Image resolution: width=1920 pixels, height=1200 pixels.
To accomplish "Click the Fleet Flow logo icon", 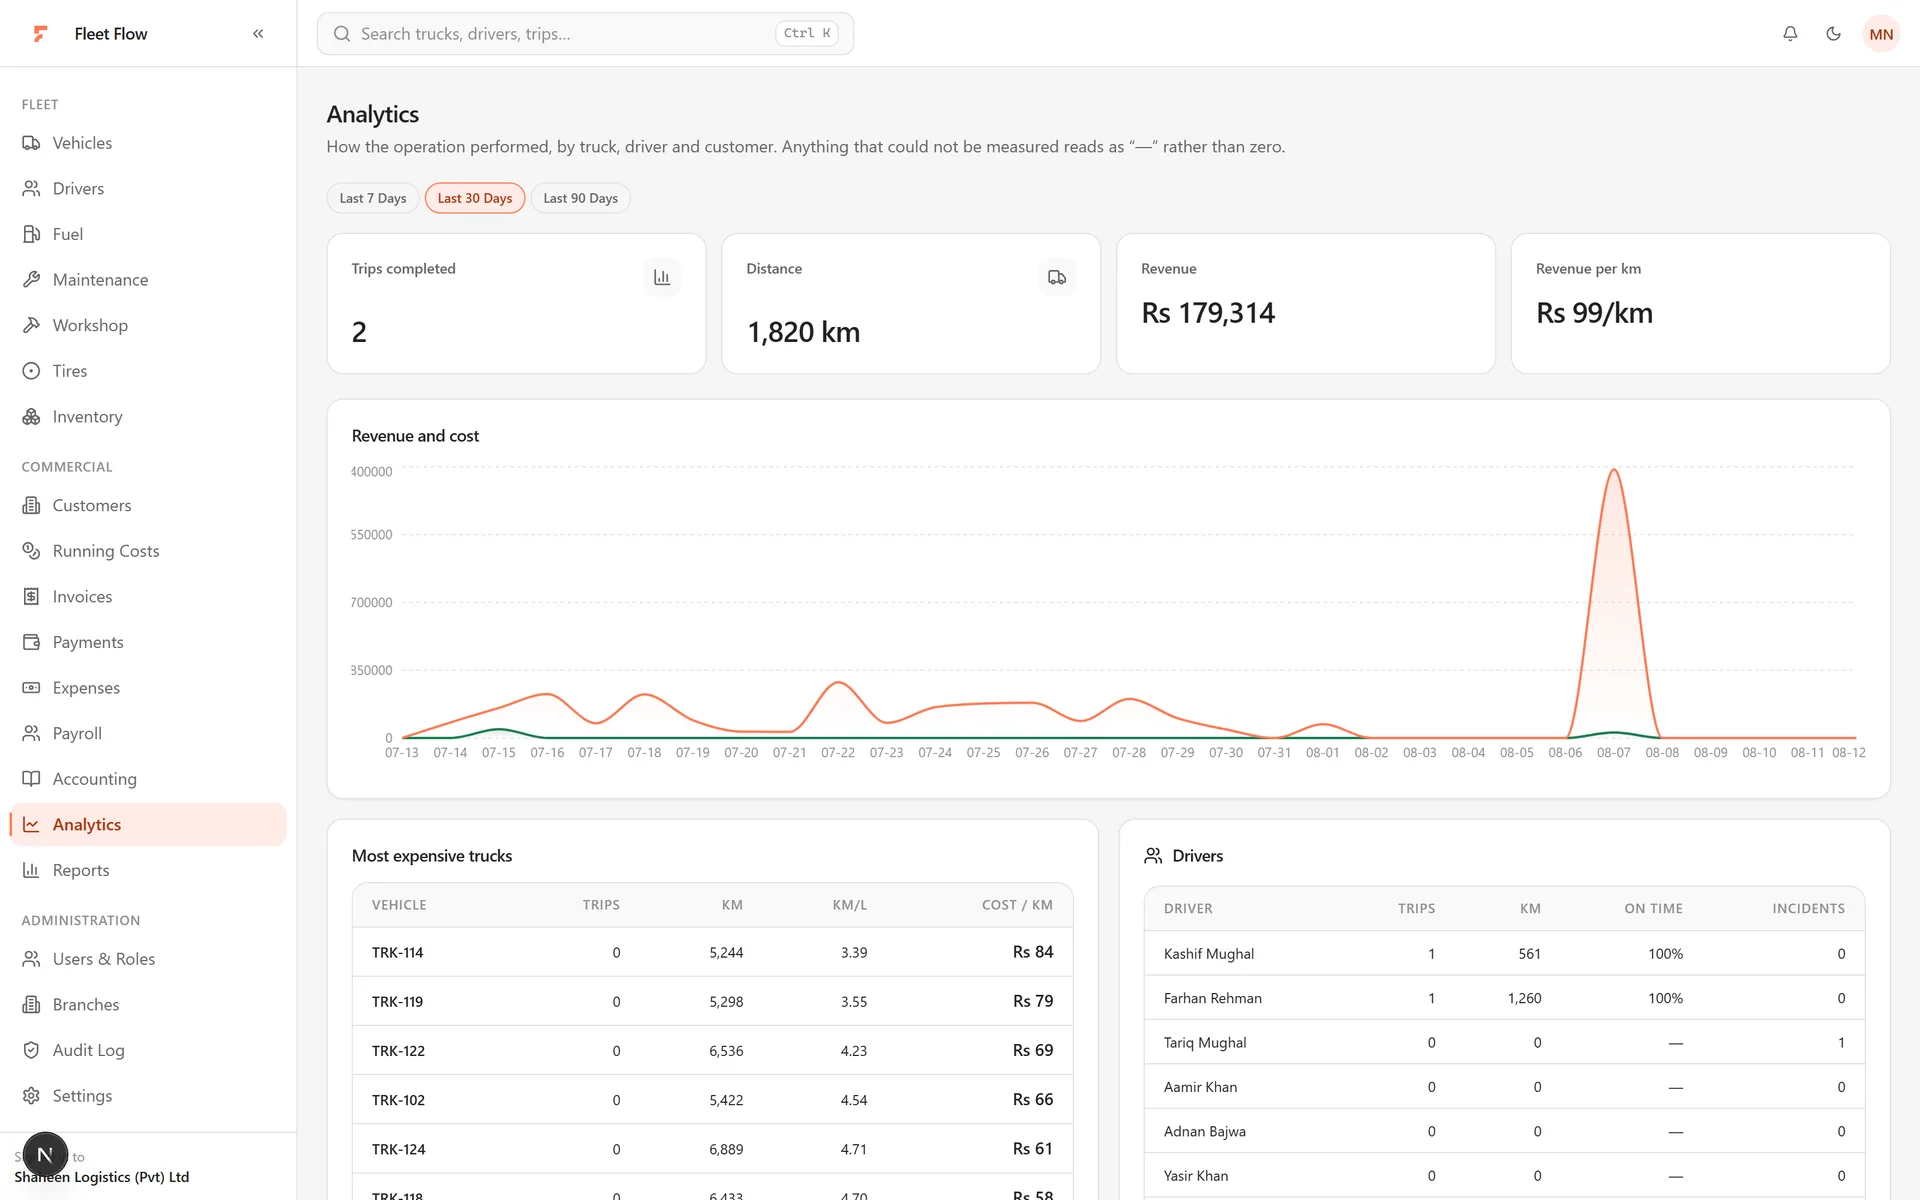I will [x=40, y=34].
